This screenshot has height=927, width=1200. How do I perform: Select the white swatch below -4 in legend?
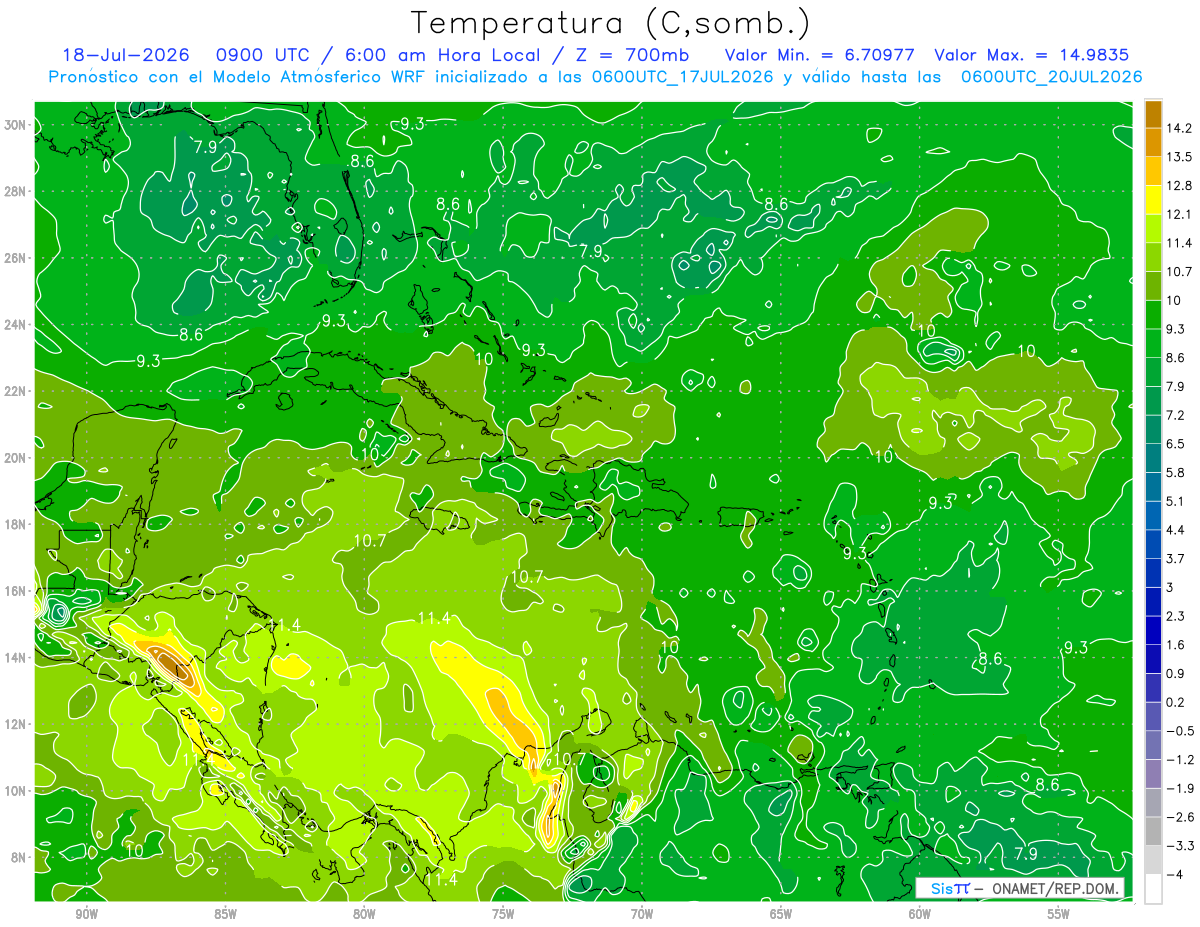(x=1153, y=889)
